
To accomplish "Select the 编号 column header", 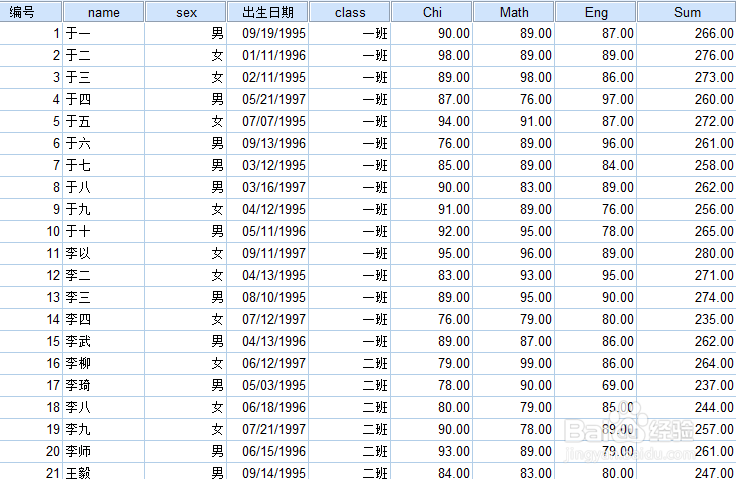I will pos(31,12).
